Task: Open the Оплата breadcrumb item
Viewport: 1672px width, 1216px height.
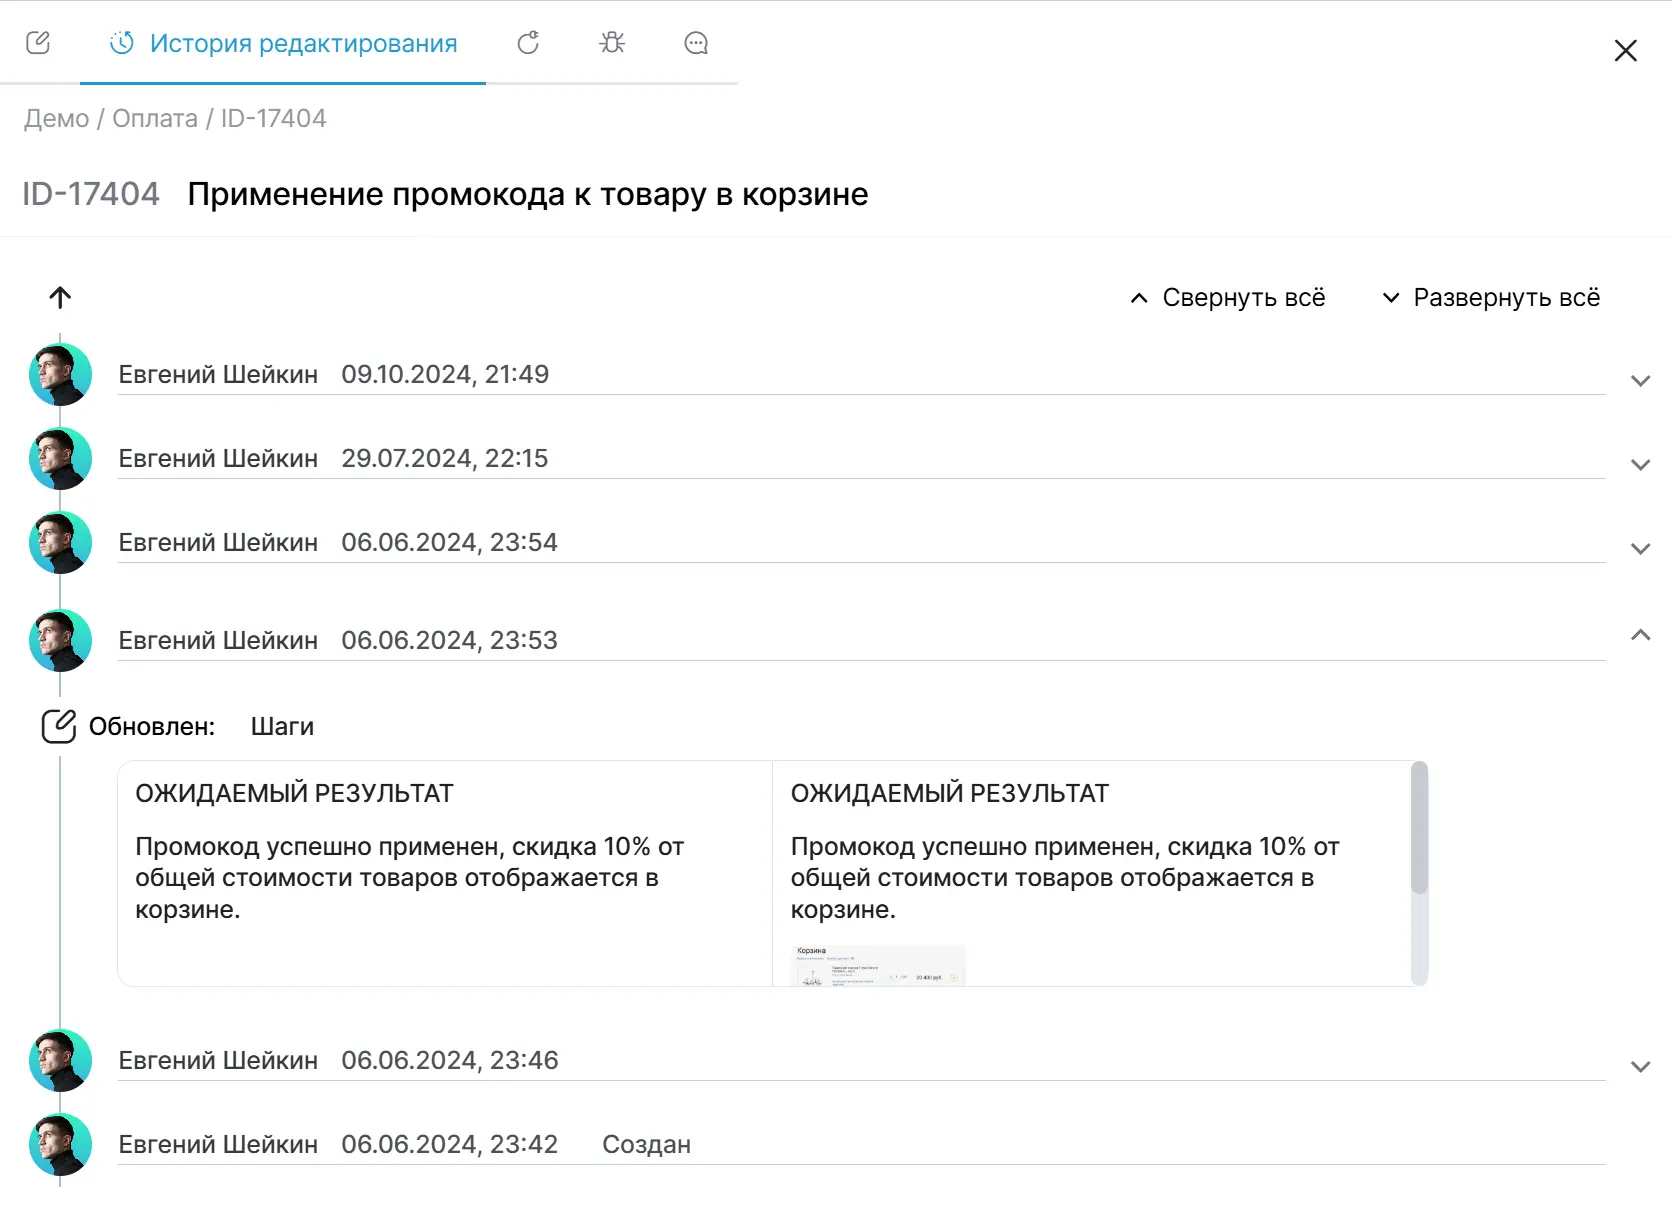Action: click(154, 118)
